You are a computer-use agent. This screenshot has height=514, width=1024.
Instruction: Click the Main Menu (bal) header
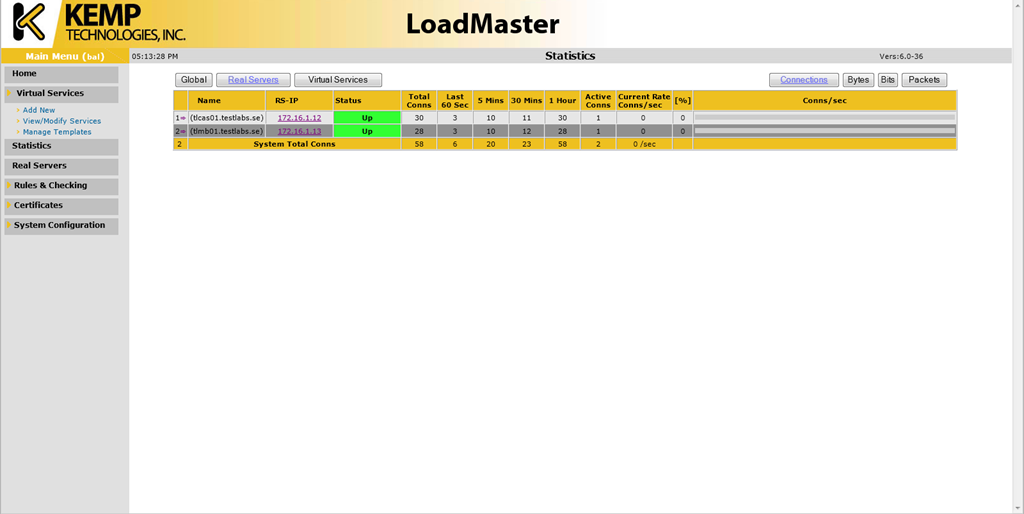65,56
